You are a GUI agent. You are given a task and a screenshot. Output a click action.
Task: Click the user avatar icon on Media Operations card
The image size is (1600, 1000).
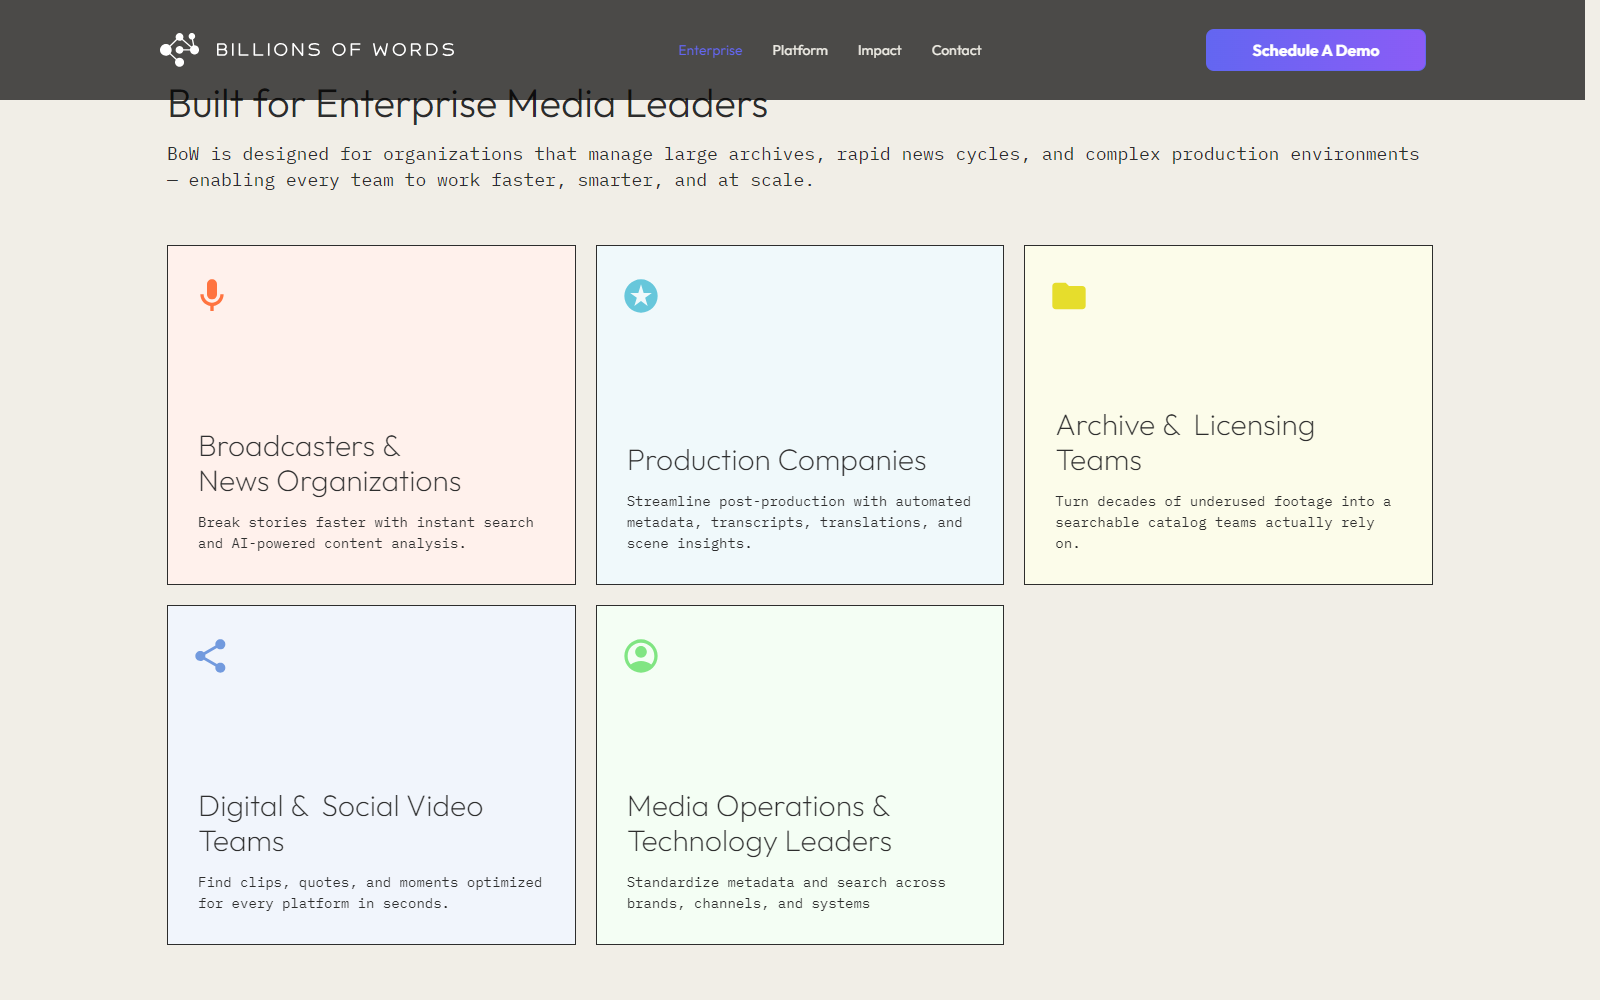(x=641, y=656)
